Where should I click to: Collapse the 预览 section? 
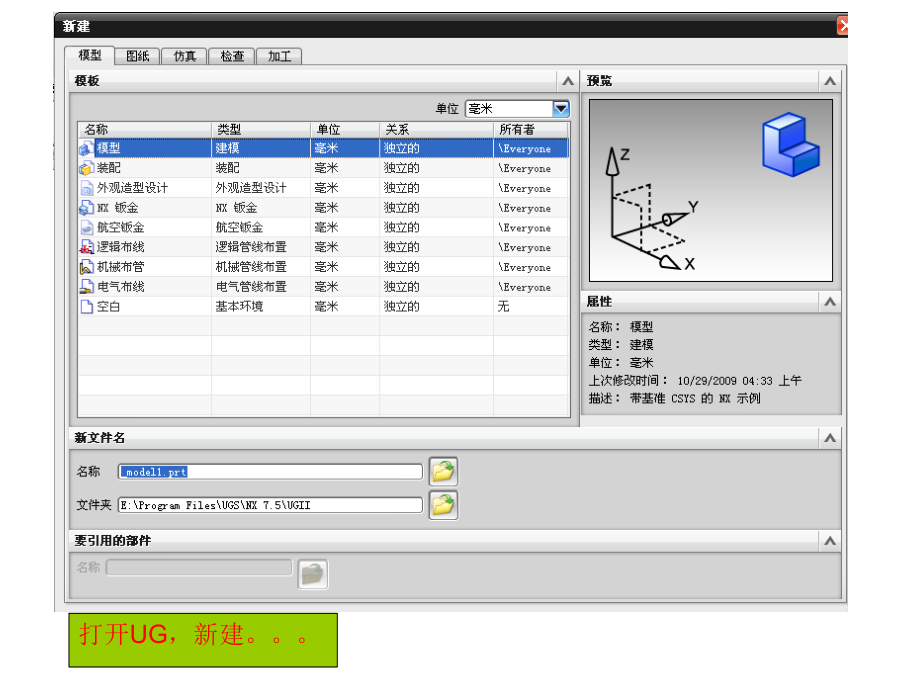pyautogui.click(x=830, y=81)
